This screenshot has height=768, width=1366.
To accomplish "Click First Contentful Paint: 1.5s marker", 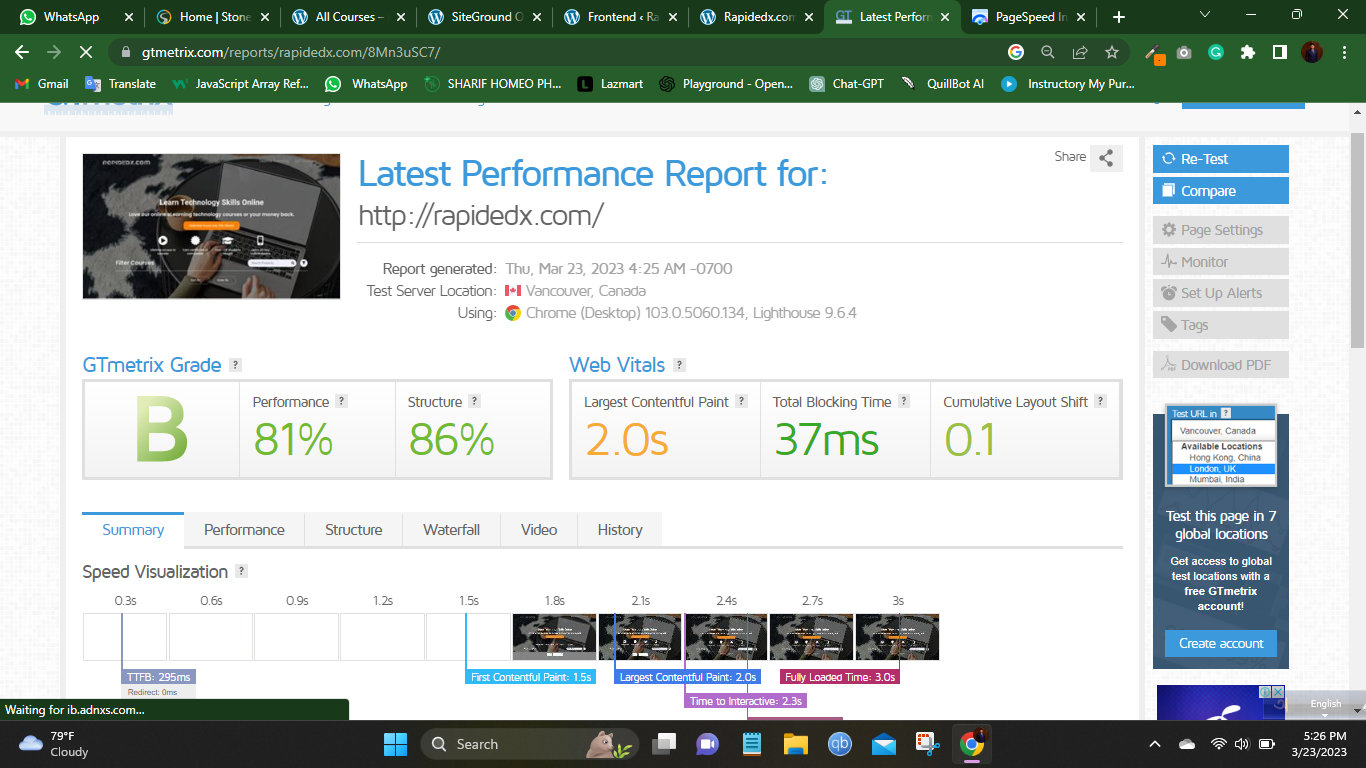I will pos(531,677).
